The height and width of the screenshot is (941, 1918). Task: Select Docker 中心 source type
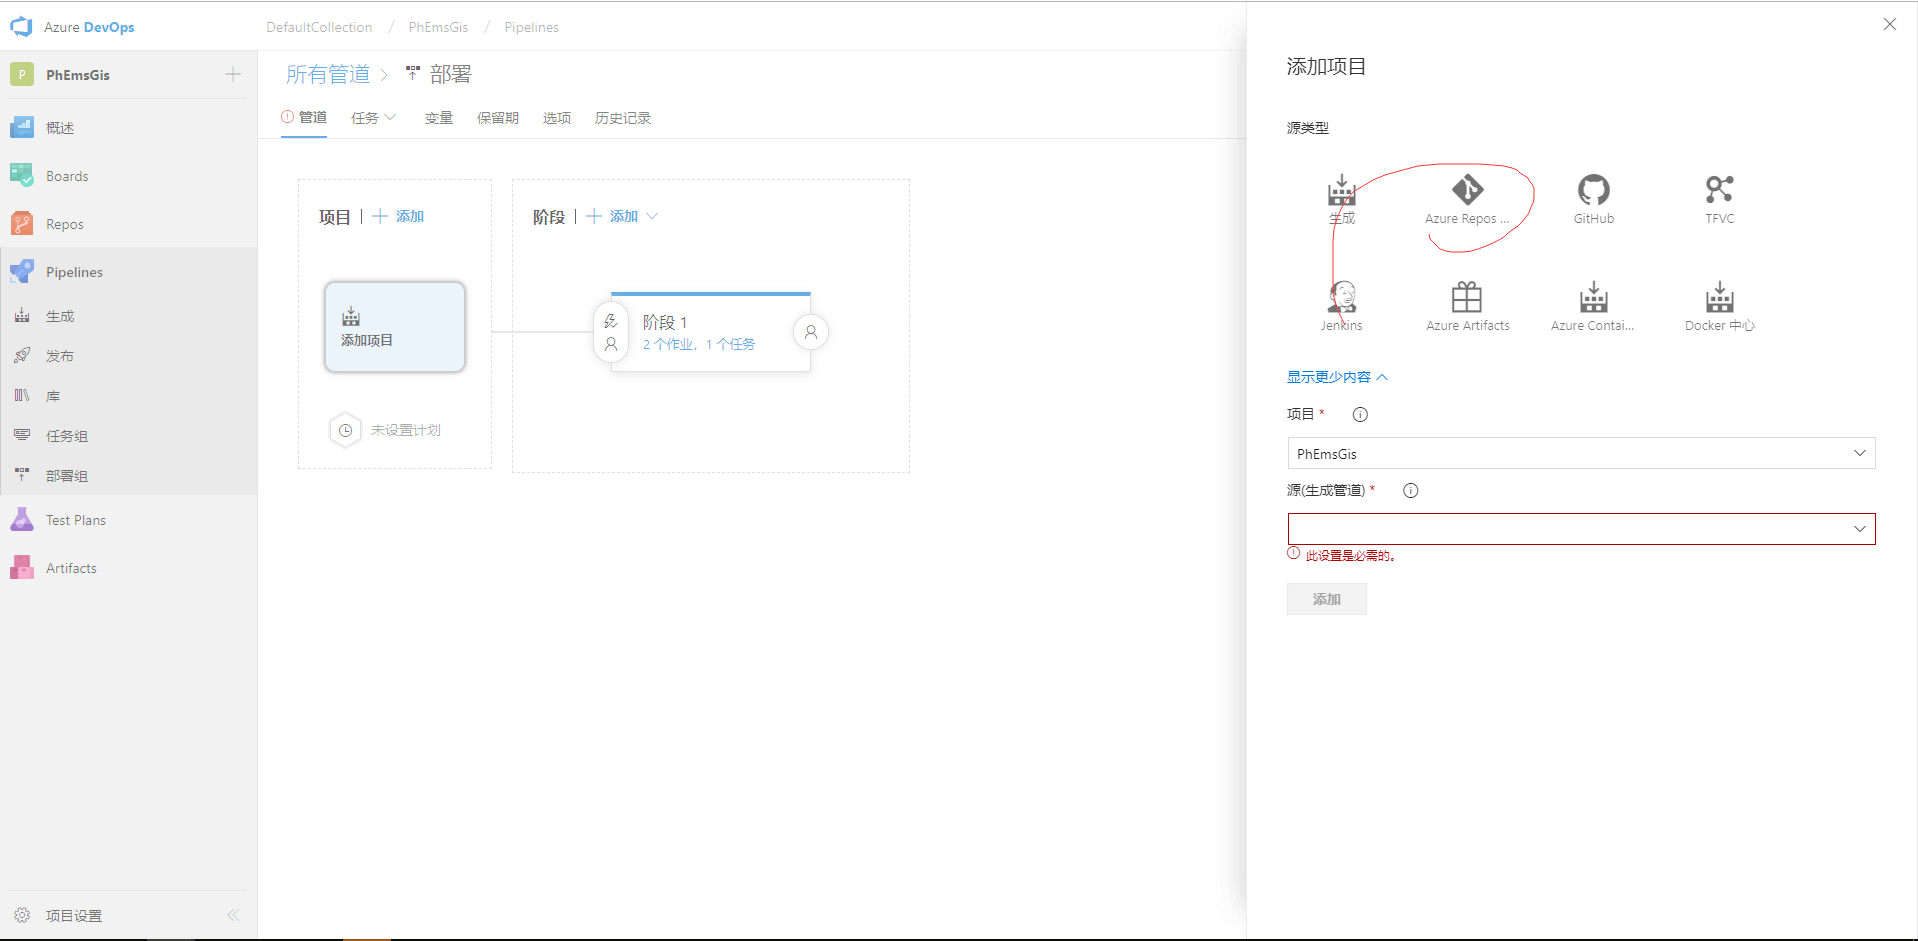(x=1719, y=298)
